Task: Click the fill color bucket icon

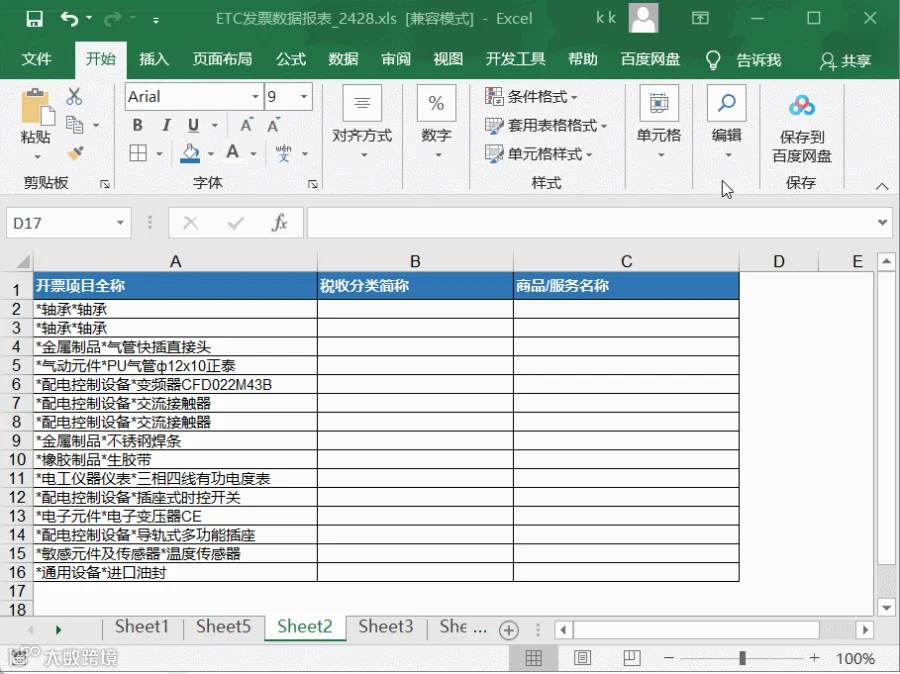Action: click(x=190, y=153)
